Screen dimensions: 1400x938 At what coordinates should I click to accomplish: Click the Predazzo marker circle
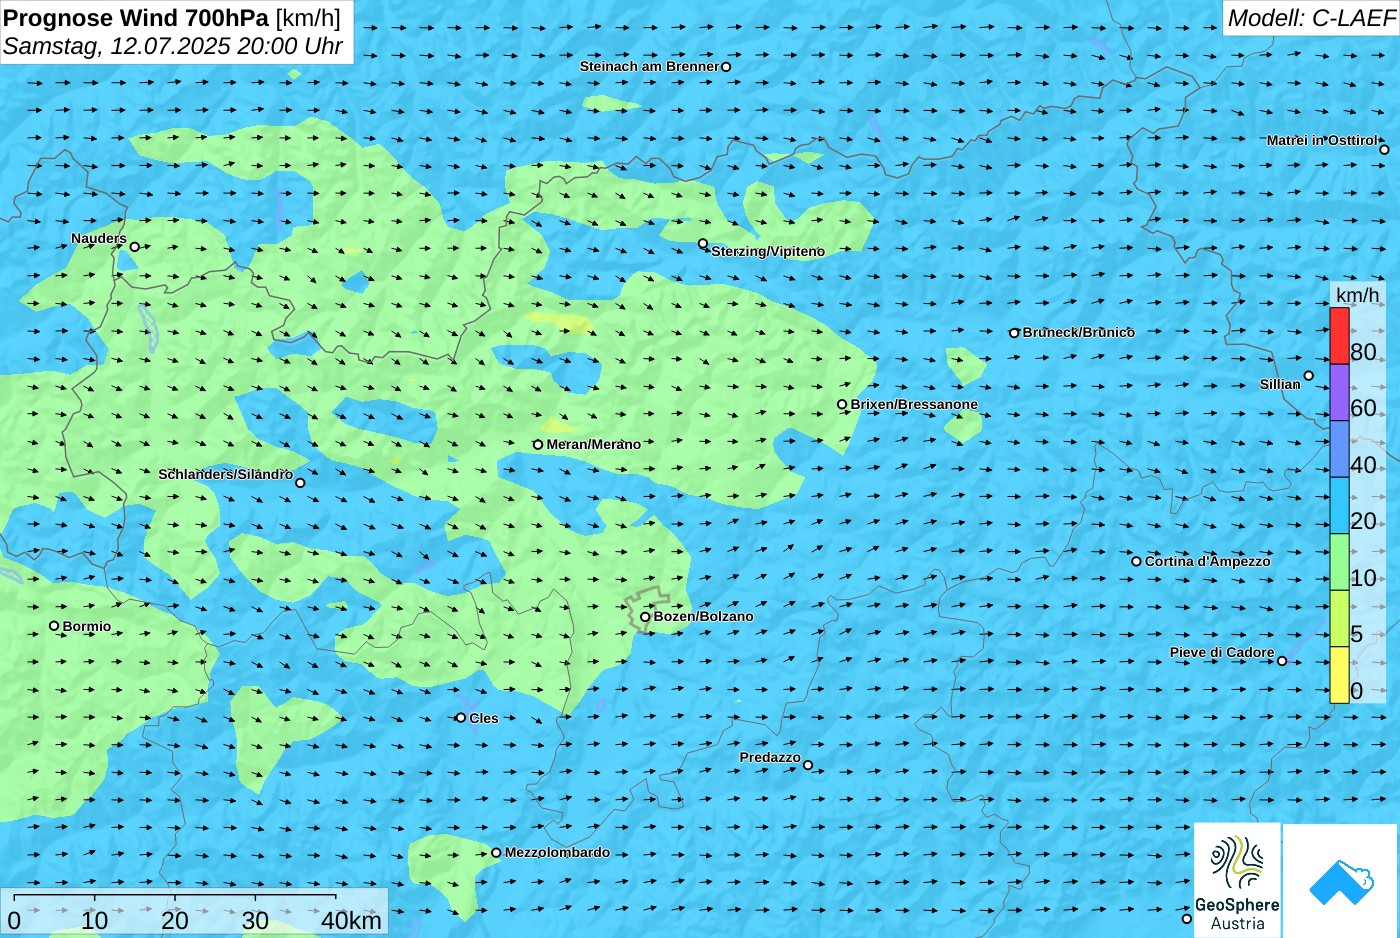click(808, 766)
